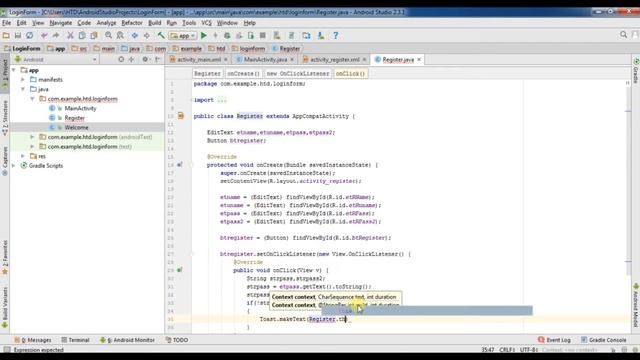Click the Collapse All icon in project panel
The height and width of the screenshot is (360, 640).
click(x=131, y=60)
